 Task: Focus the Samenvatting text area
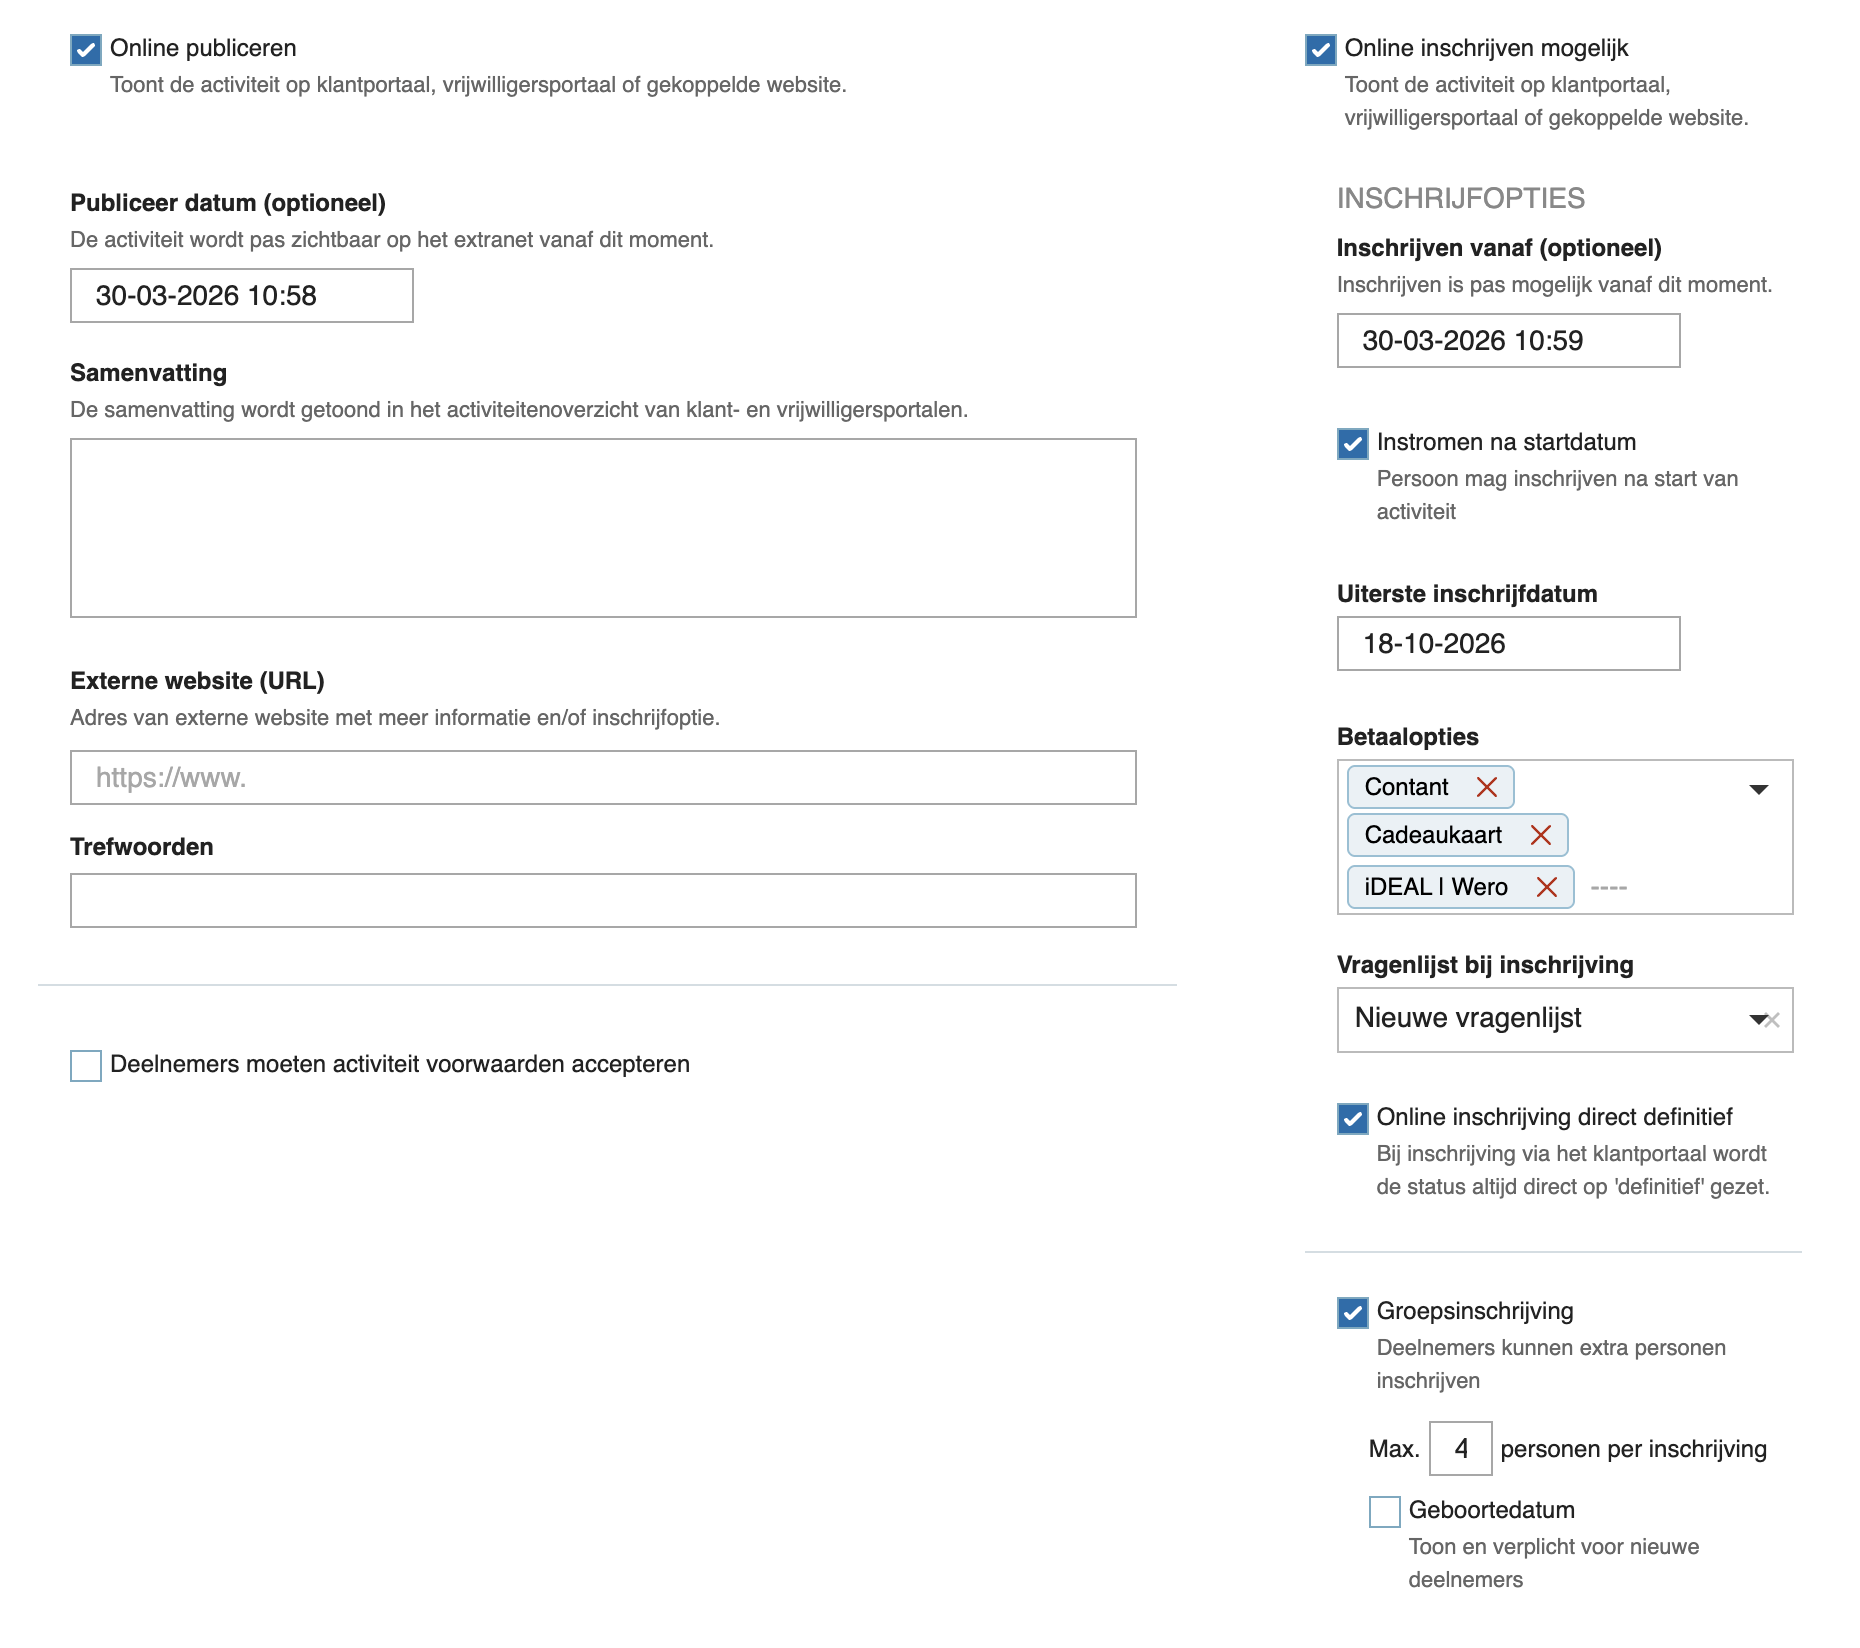(603, 528)
